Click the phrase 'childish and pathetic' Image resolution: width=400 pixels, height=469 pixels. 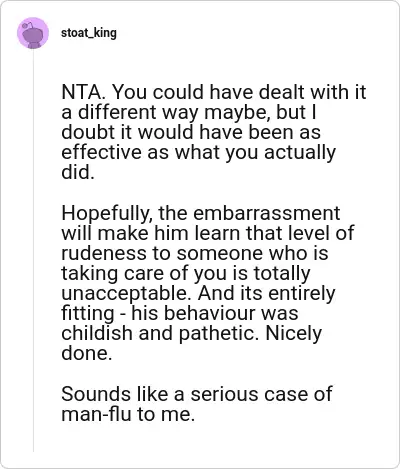pos(158,333)
